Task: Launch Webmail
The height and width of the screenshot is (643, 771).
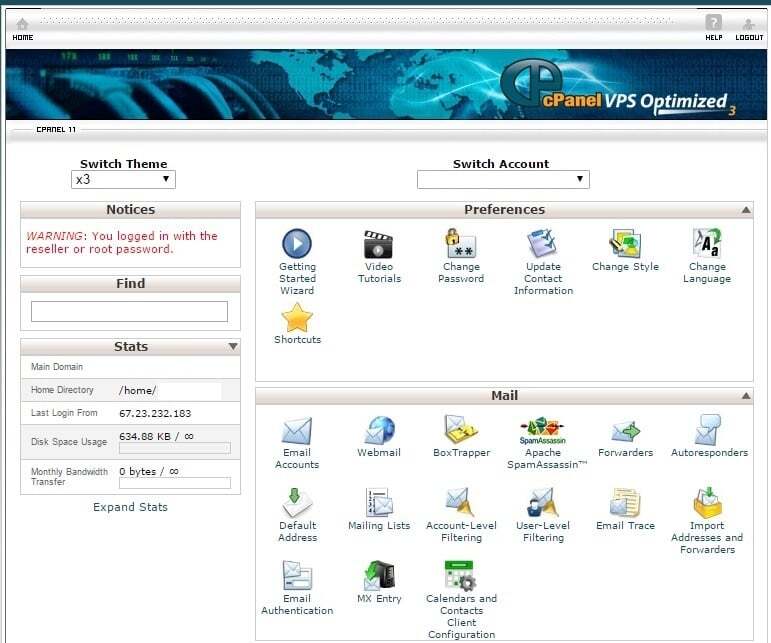Action: click(x=379, y=437)
